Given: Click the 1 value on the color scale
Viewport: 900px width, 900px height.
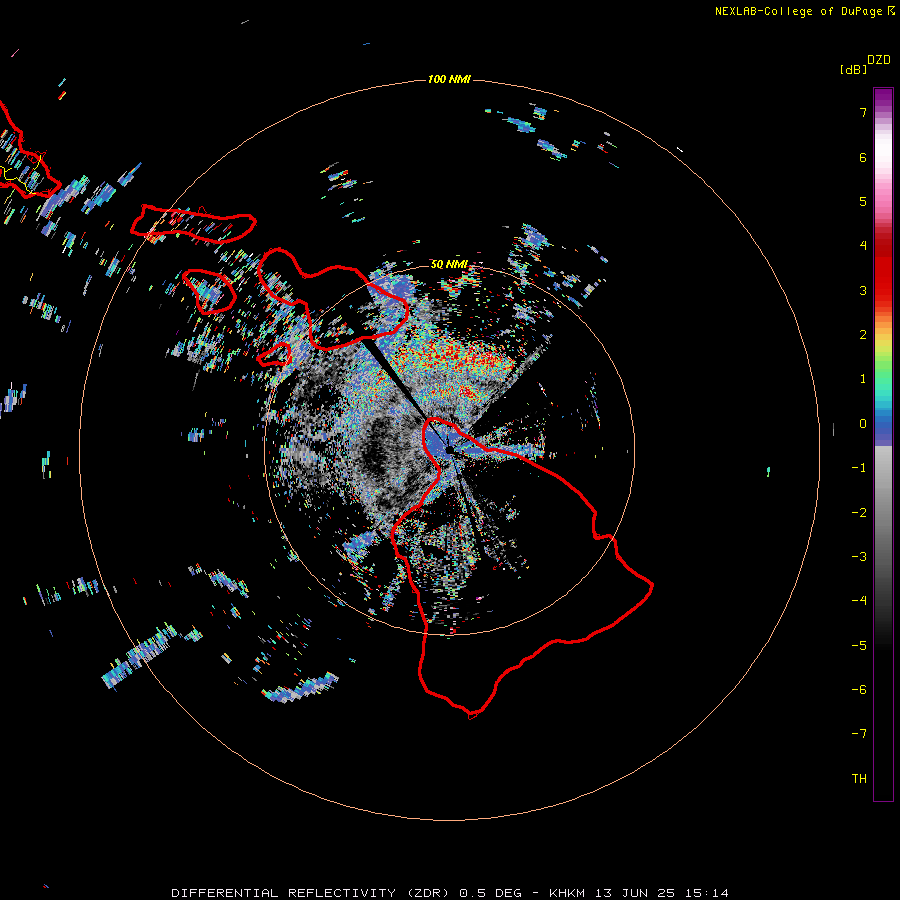Looking at the screenshot, I should click(x=863, y=379).
